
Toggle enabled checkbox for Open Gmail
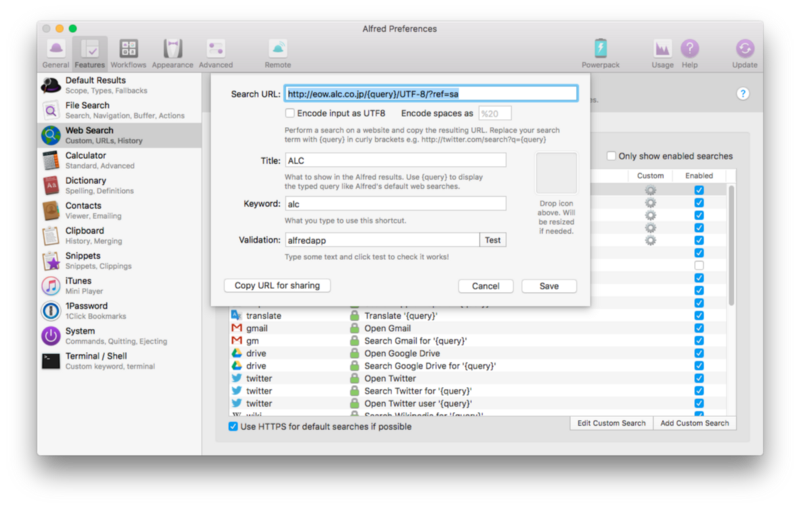(x=699, y=328)
